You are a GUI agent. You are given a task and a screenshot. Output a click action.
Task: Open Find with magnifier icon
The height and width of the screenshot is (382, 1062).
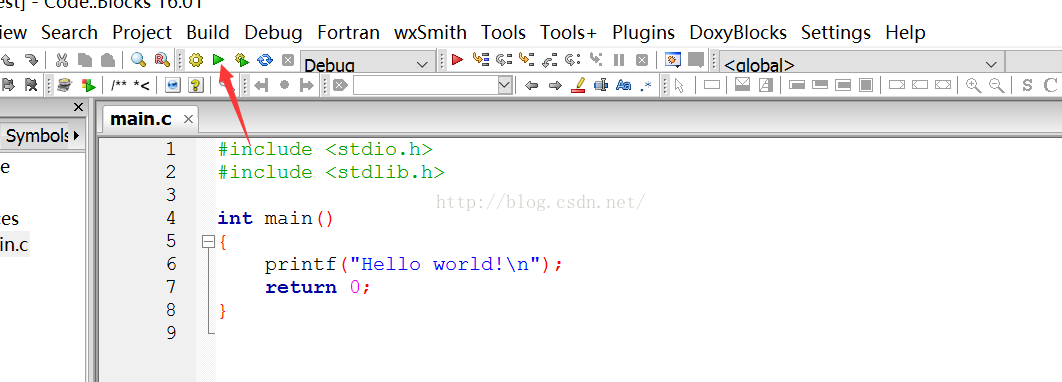[x=138, y=60]
